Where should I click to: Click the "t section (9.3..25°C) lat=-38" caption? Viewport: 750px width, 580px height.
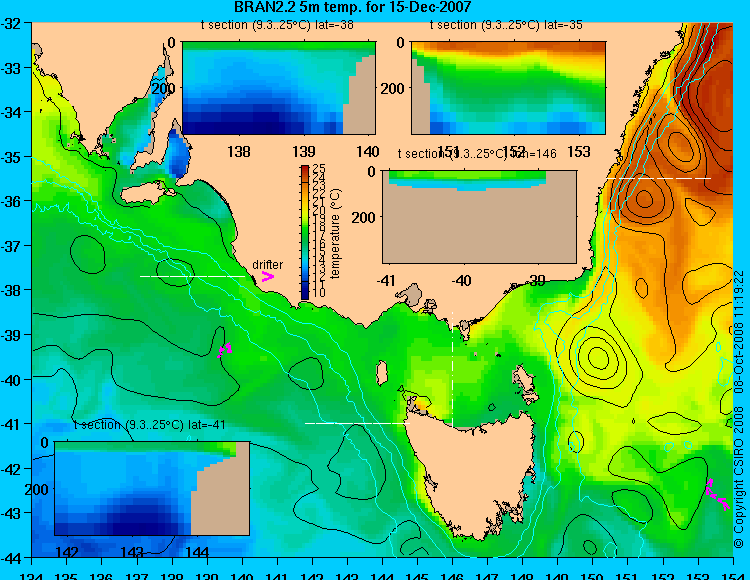pos(277,25)
